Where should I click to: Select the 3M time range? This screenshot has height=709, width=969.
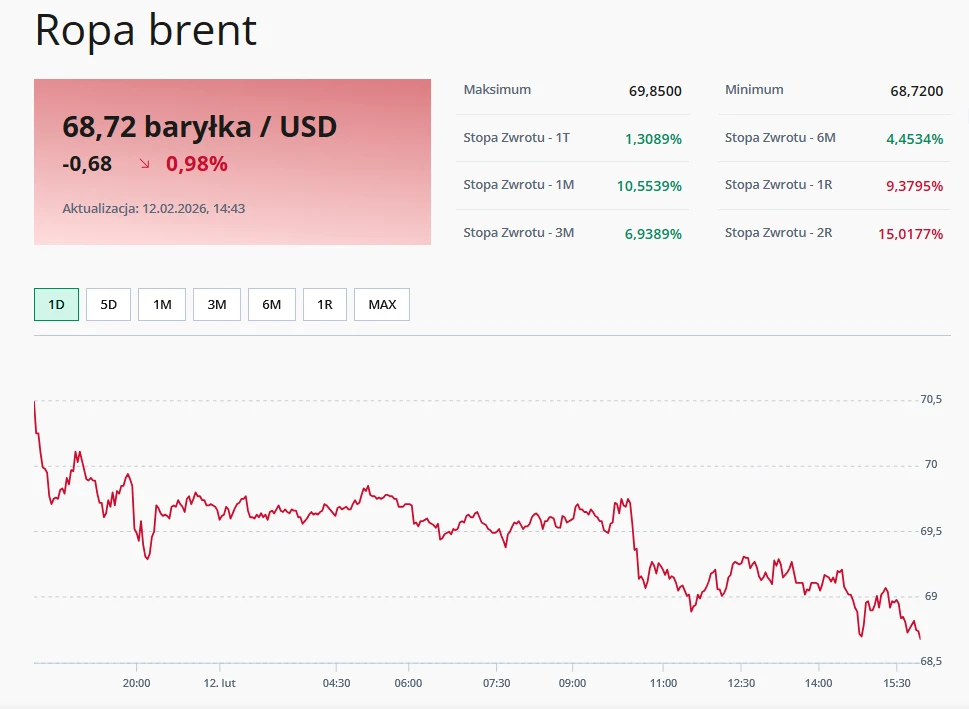point(217,304)
